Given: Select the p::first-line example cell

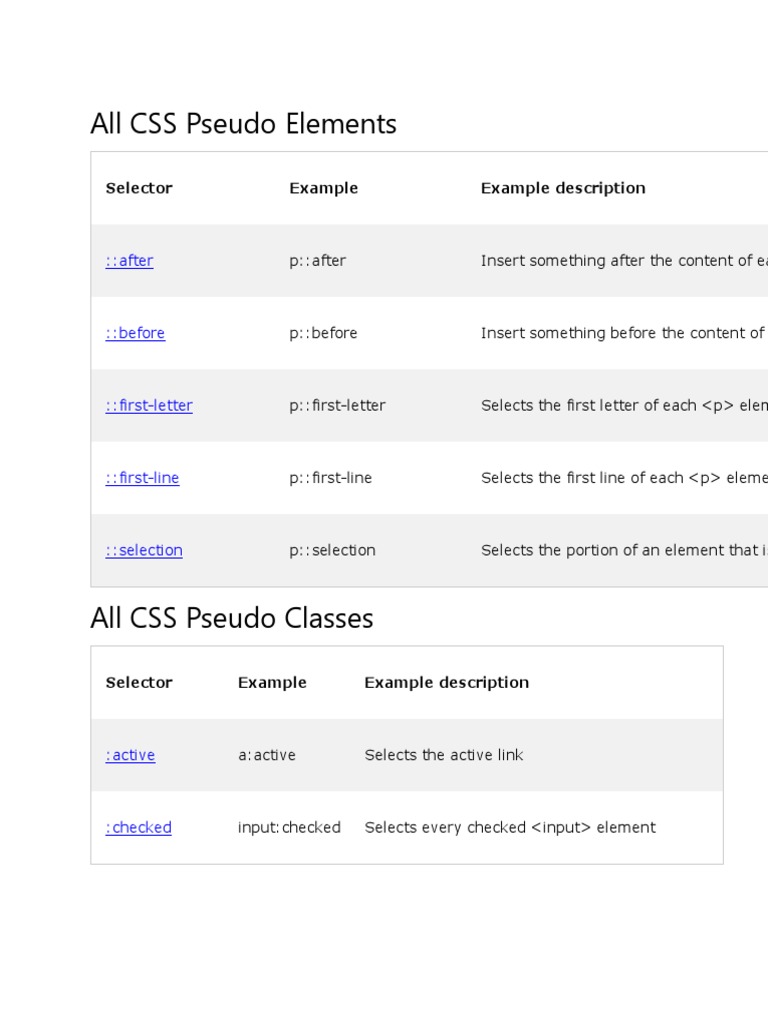Looking at the screenshot, I should (330, 478).
